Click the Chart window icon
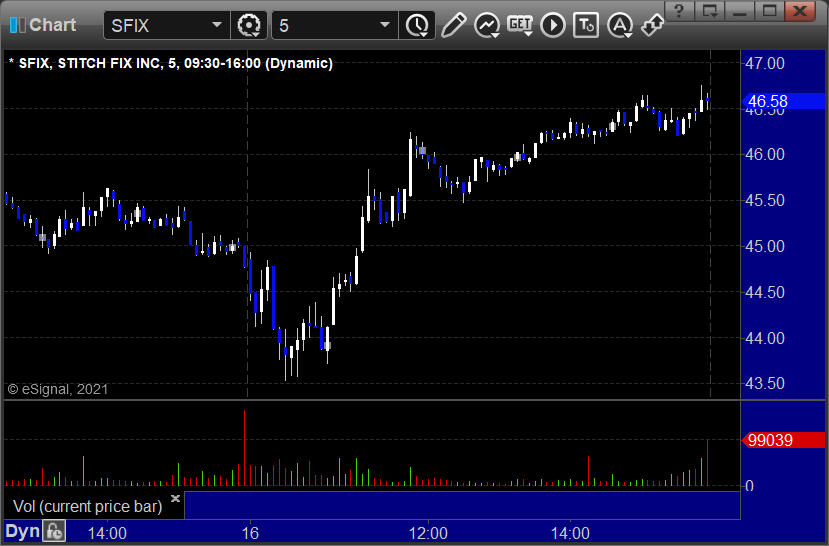Image resolution: width=829 pixels, height=546 pixels. [x=17, y=25]
